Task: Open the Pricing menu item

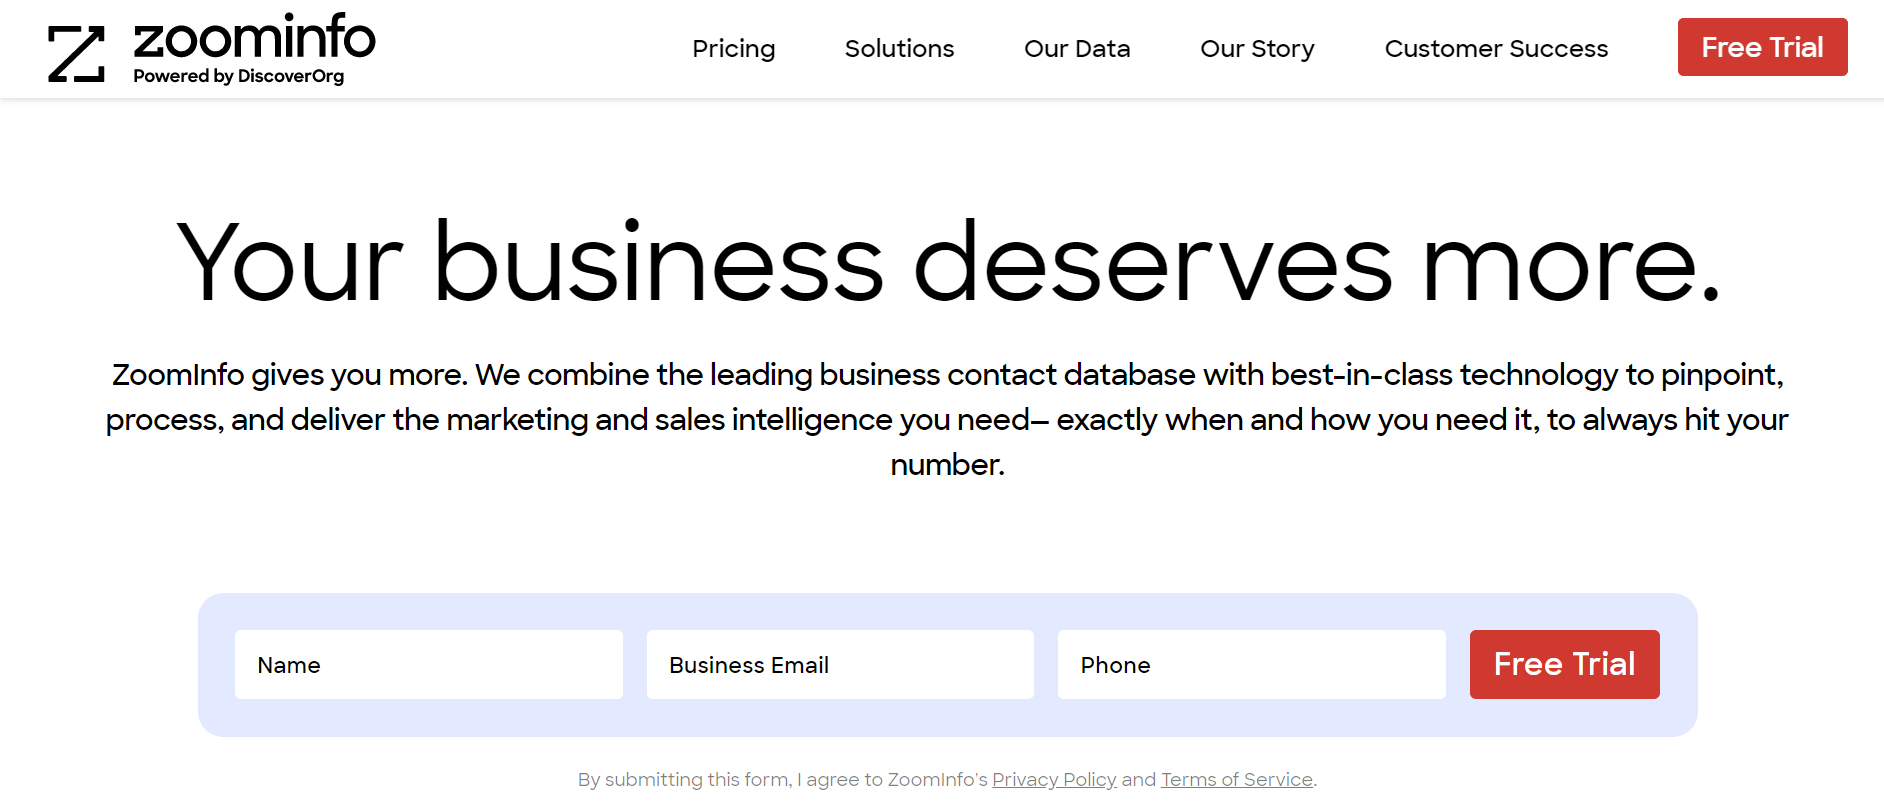Action: click(x=733, y=48)
